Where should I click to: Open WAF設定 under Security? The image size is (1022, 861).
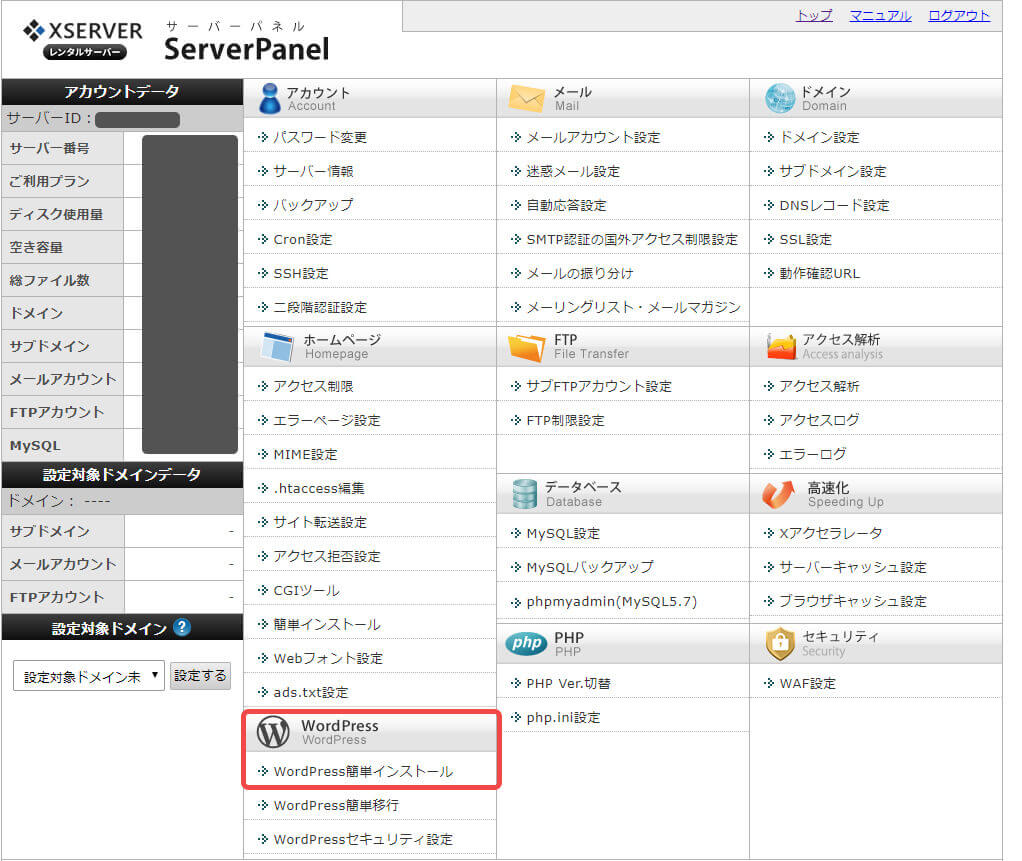point(807,683)
